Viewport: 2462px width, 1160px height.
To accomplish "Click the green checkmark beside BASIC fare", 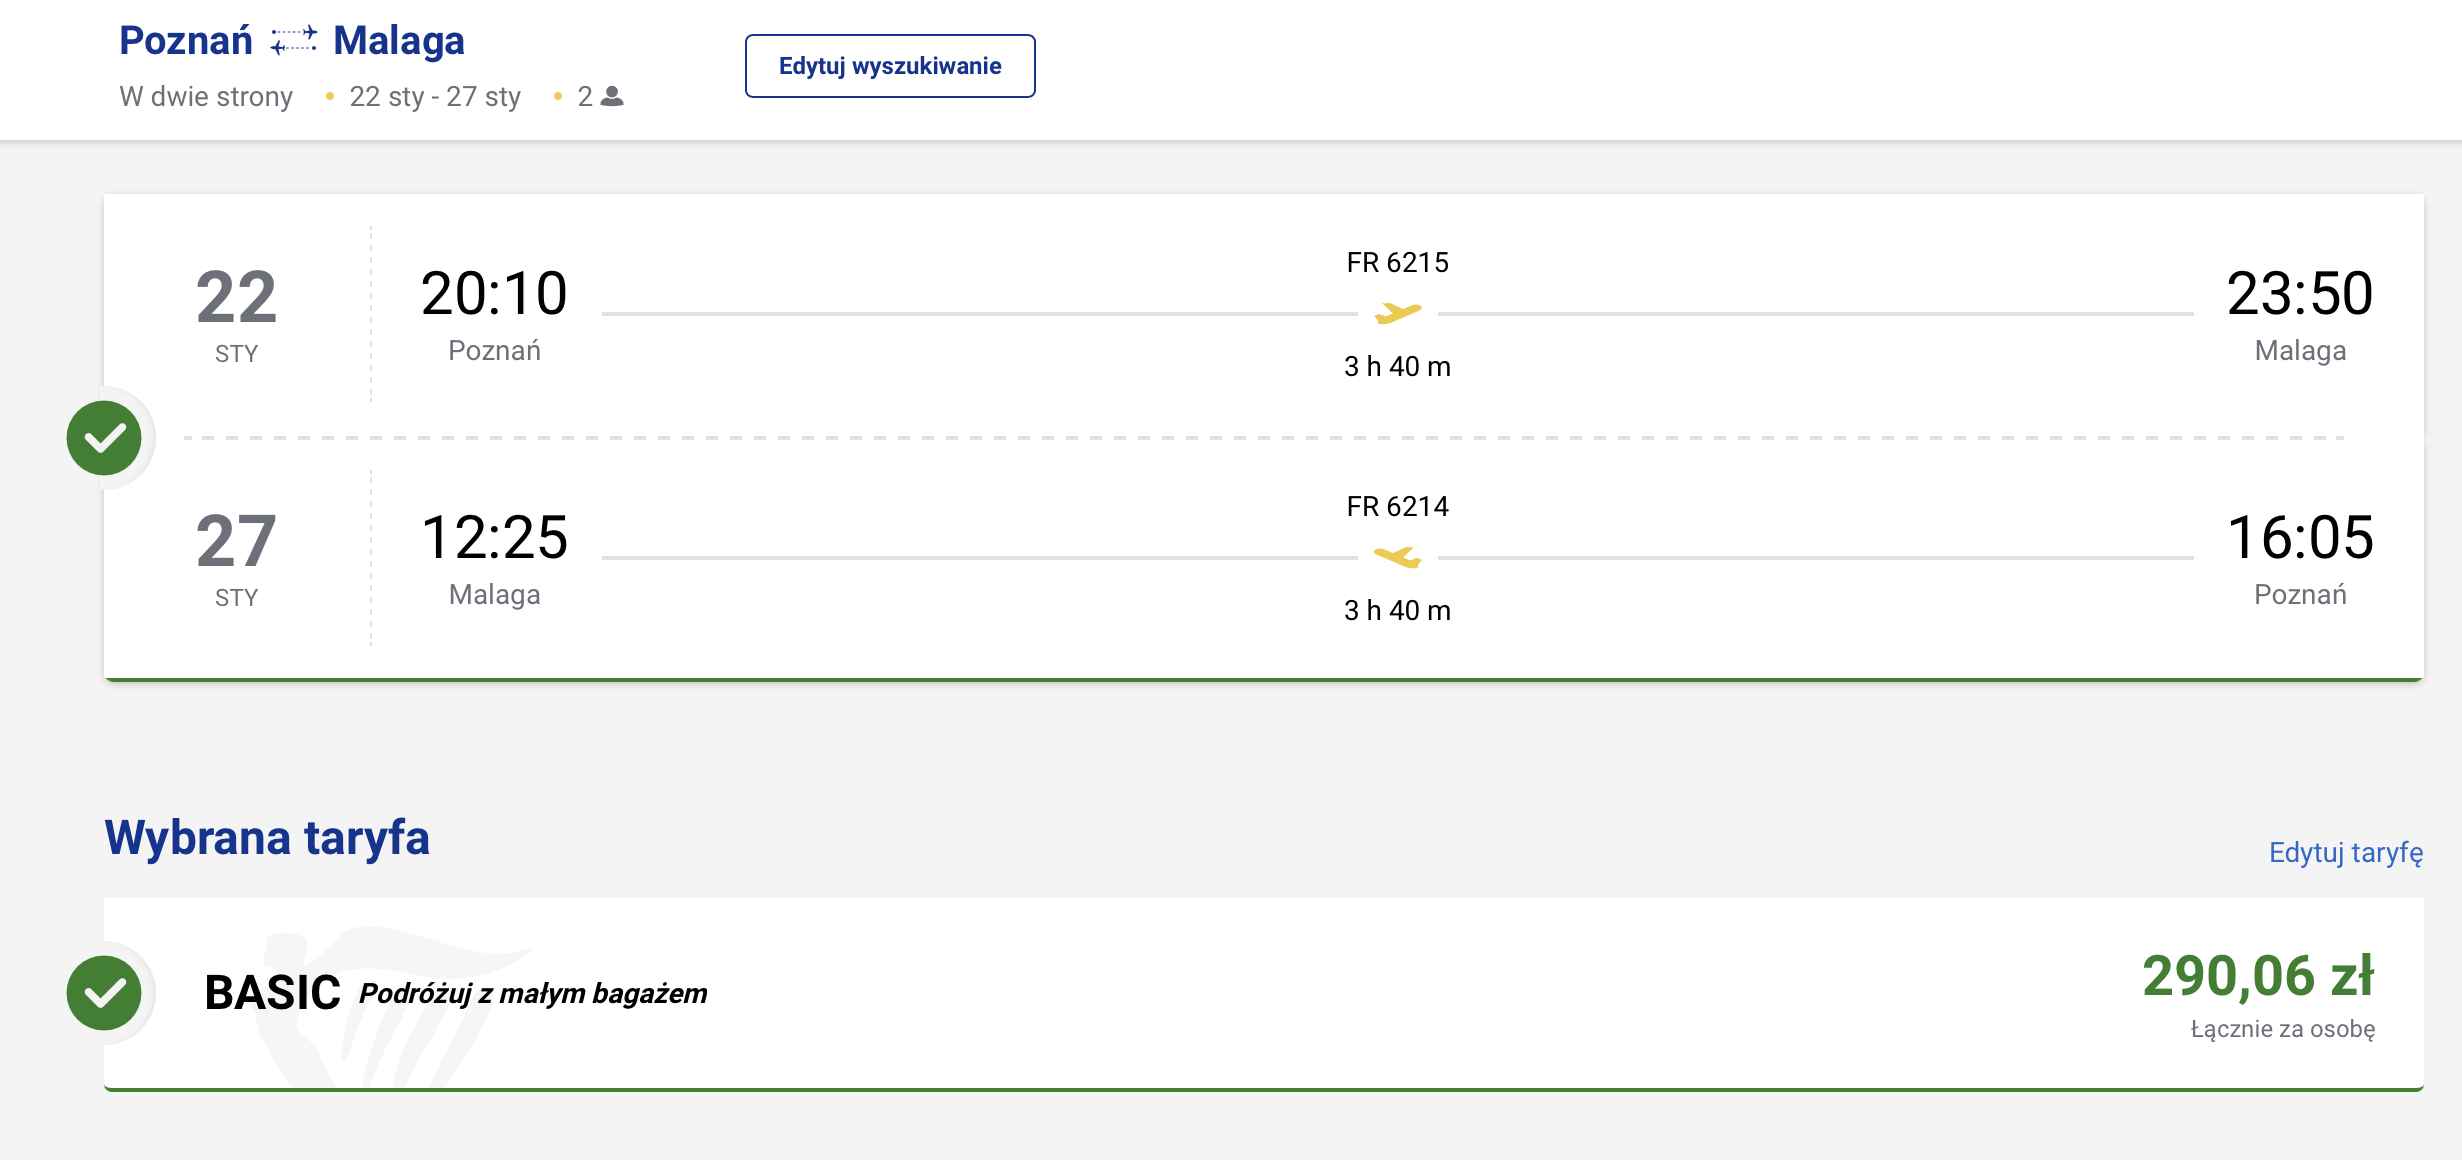I will coord(104,993).
